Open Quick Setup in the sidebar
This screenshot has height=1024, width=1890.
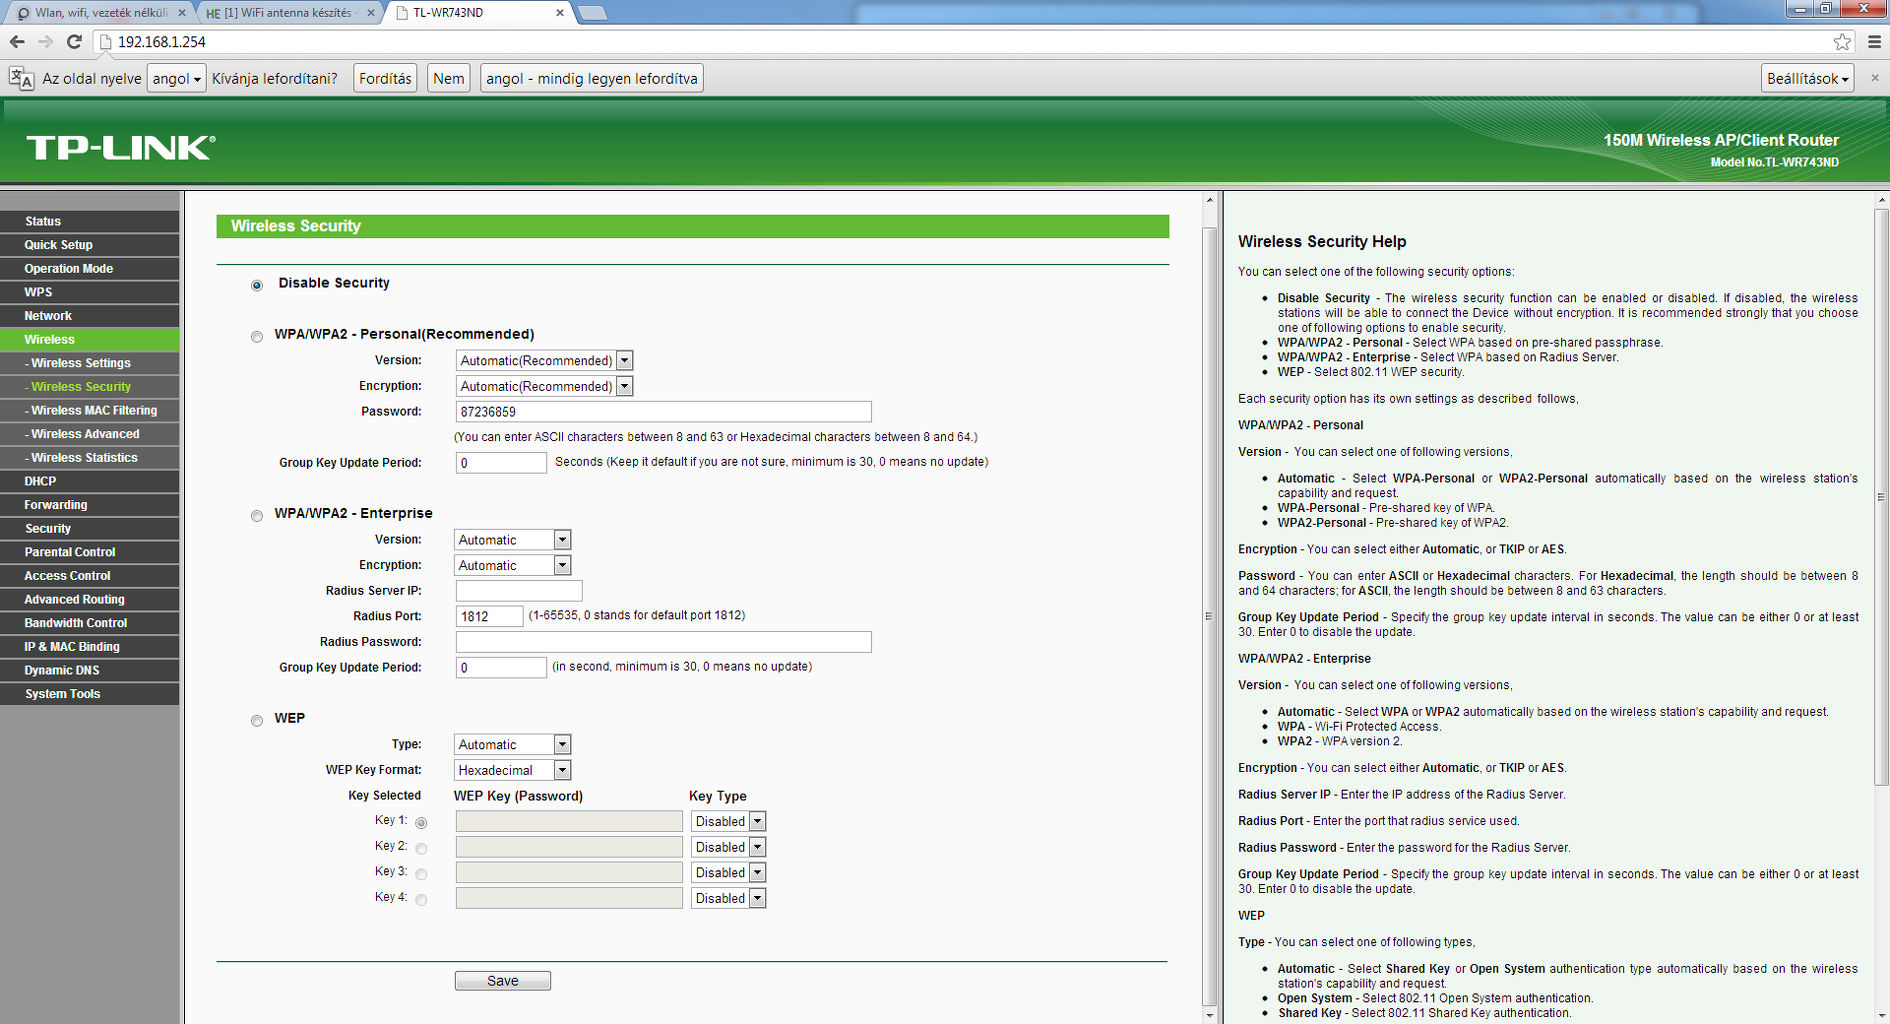[90, 245]
